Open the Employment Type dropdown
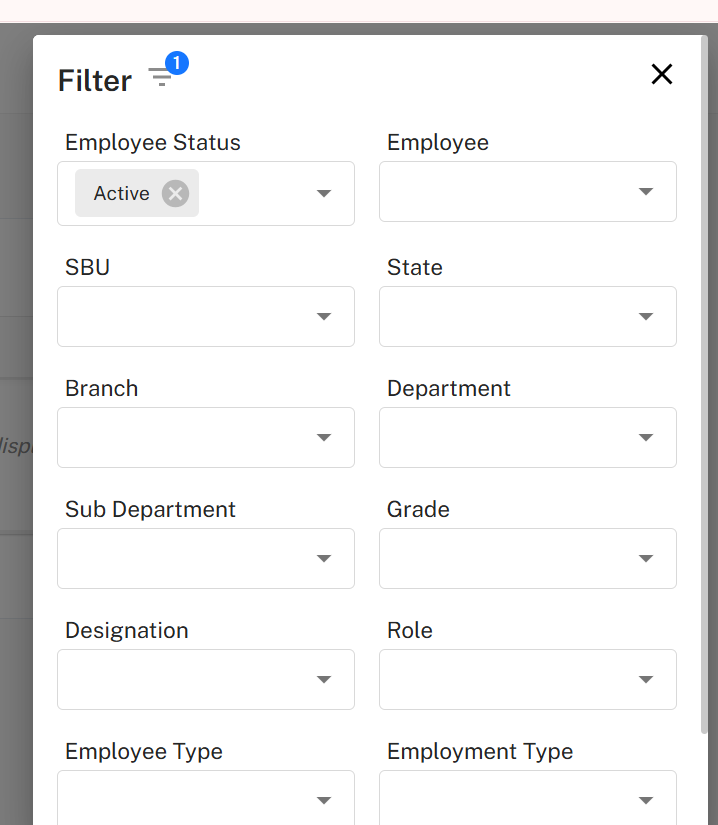Screen dimensions: 718x825 645,800
